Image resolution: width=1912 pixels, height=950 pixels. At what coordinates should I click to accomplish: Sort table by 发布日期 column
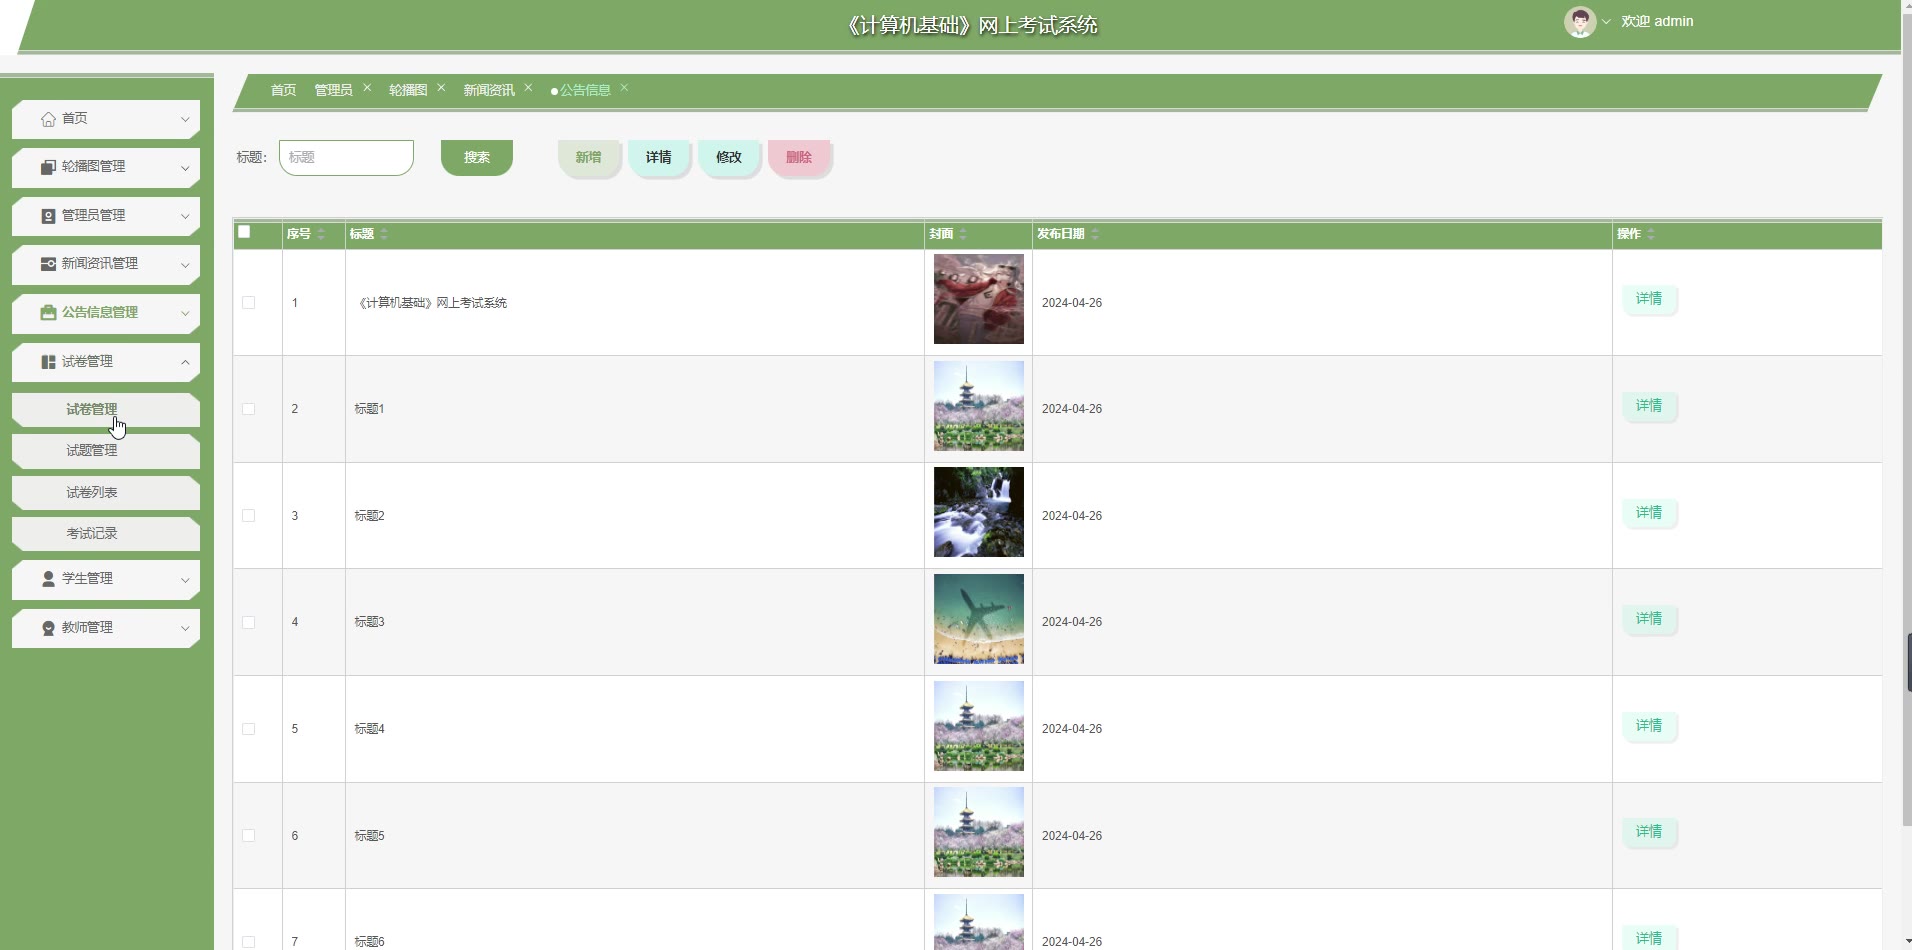[1095, 234]
